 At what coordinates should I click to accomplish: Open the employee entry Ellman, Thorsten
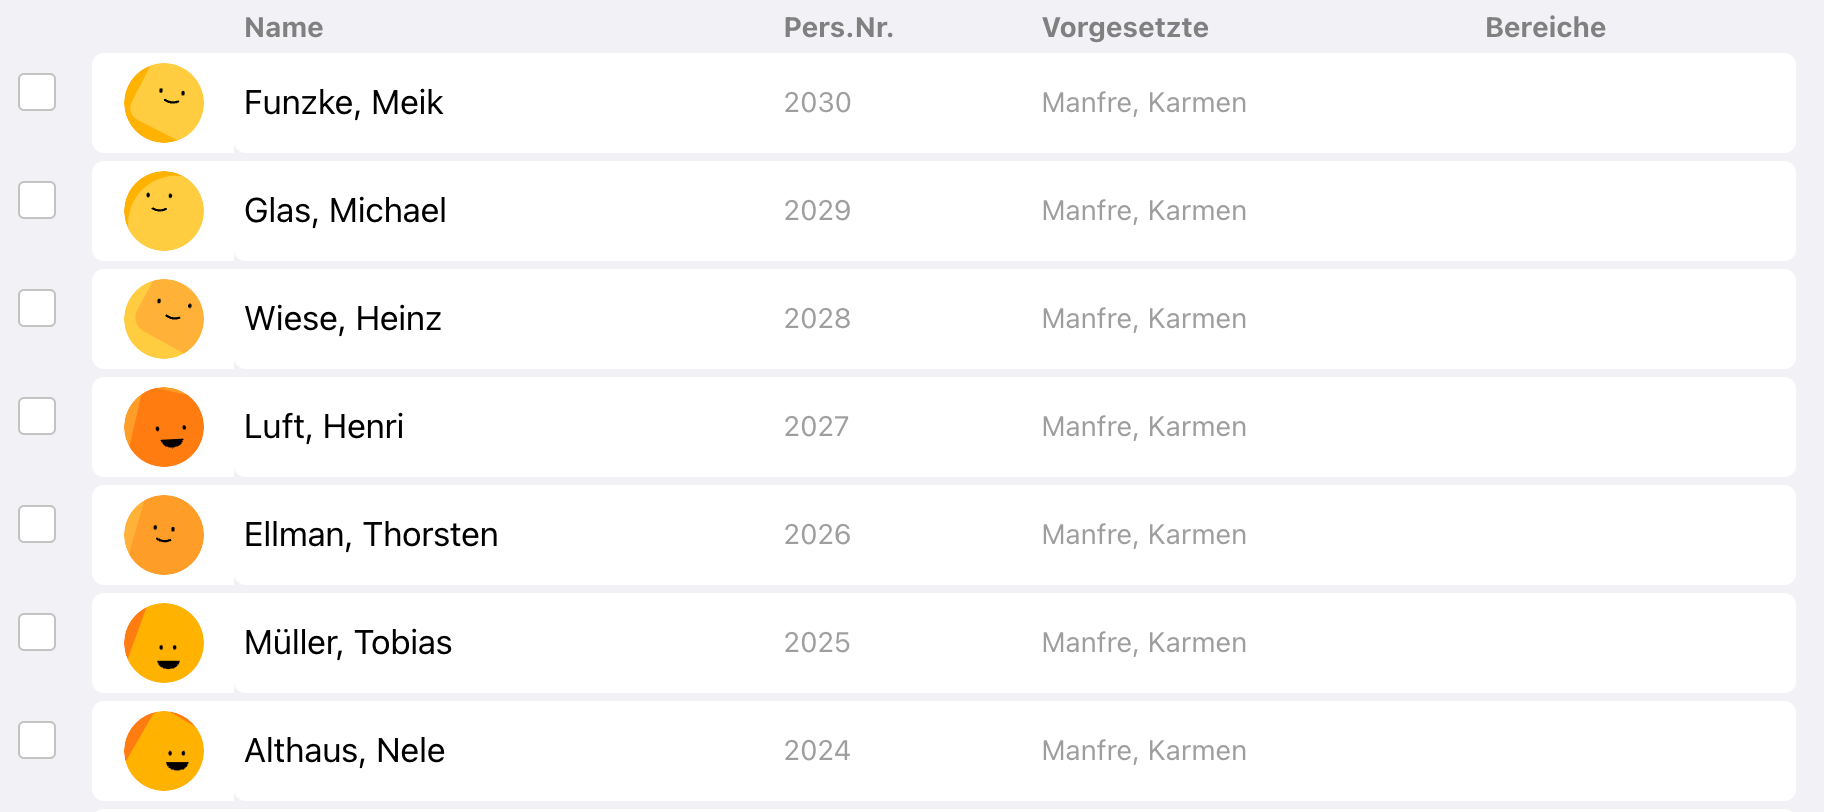point(371,535)
